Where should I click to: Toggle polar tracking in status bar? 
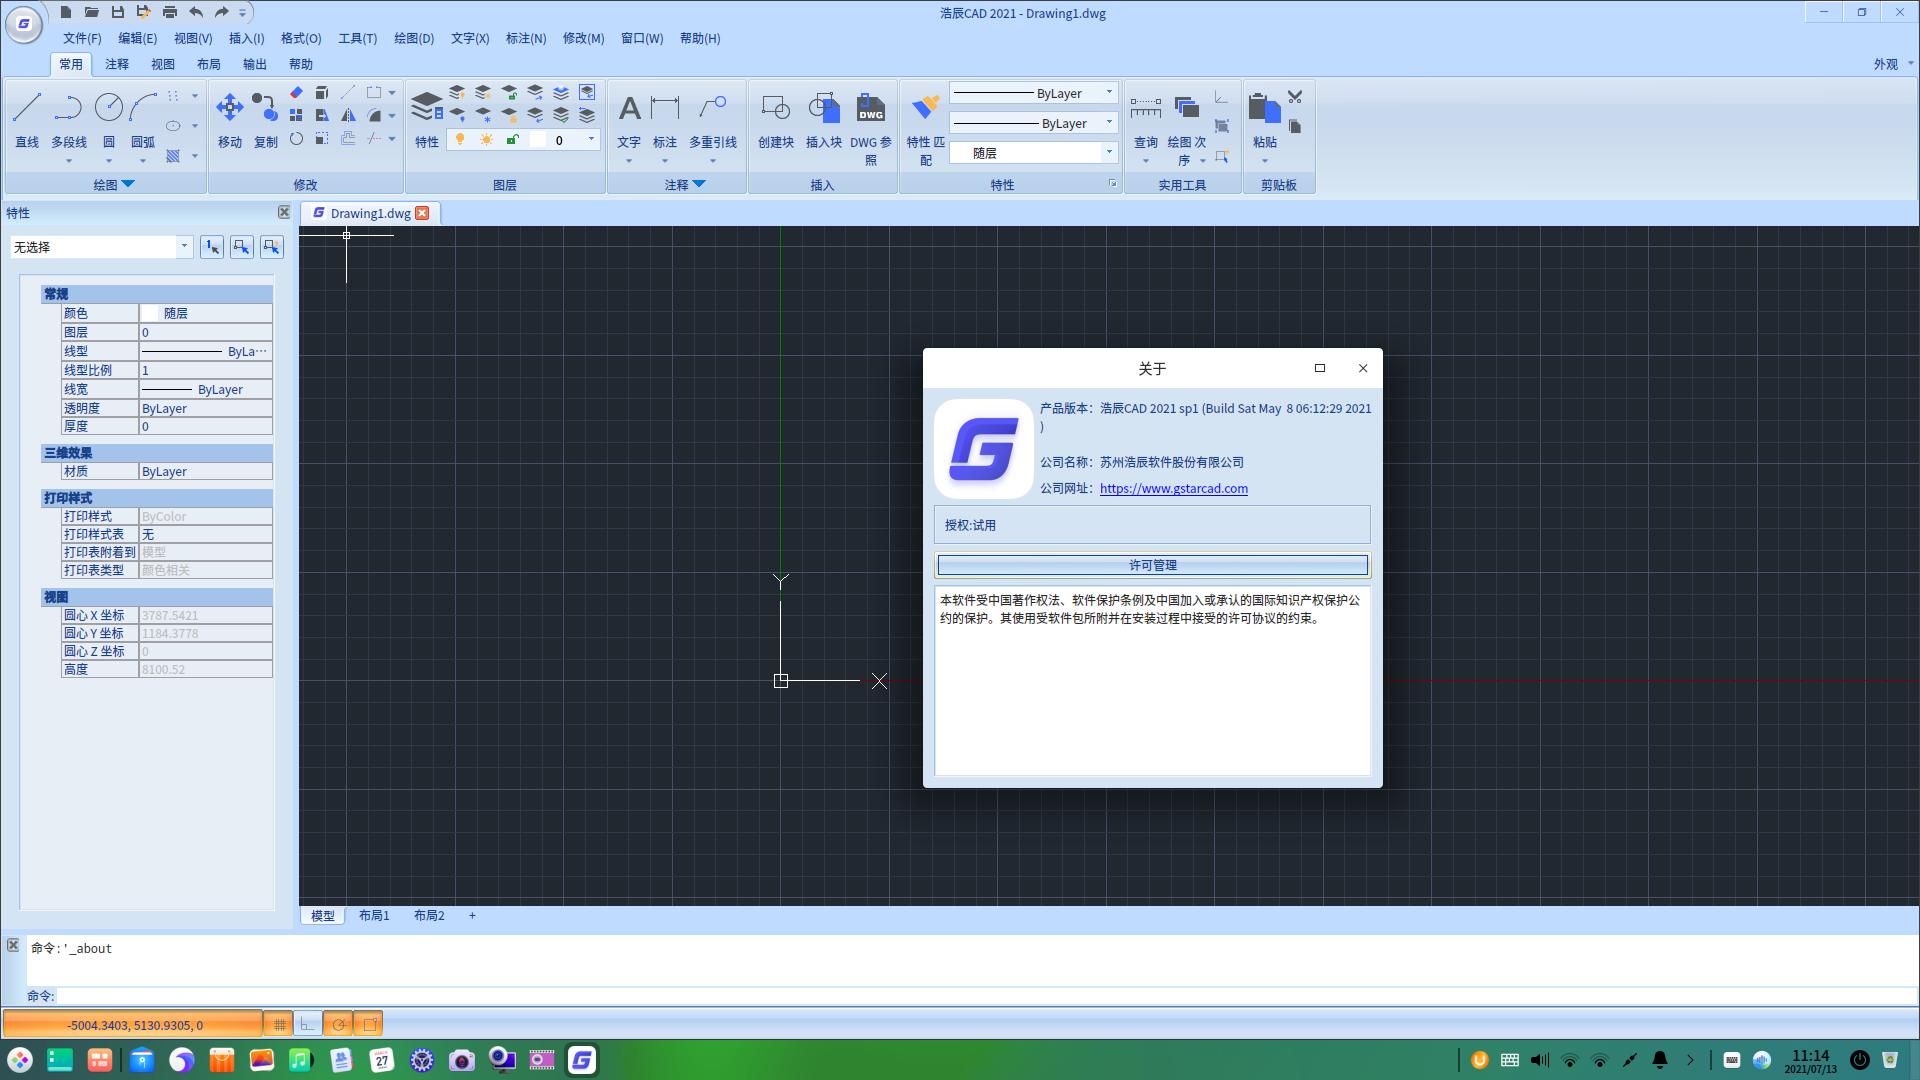[339, 1024]
